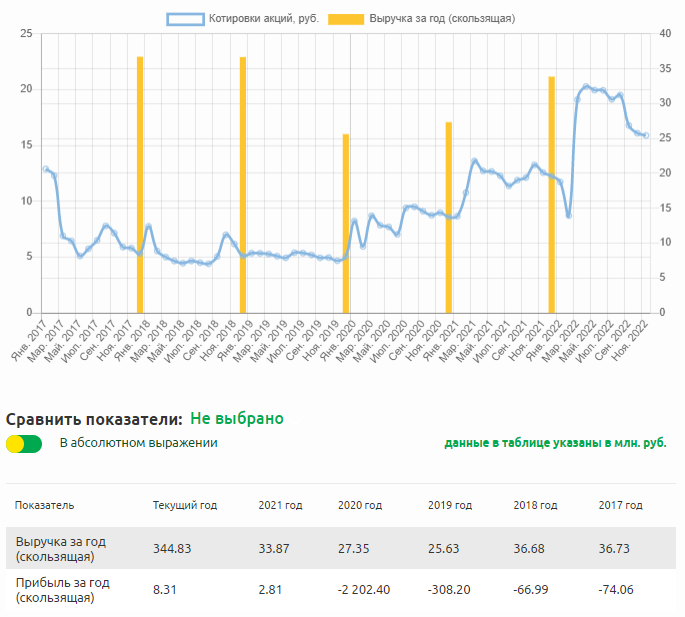Click the 'Текущий год' column header

coord(184,505)
